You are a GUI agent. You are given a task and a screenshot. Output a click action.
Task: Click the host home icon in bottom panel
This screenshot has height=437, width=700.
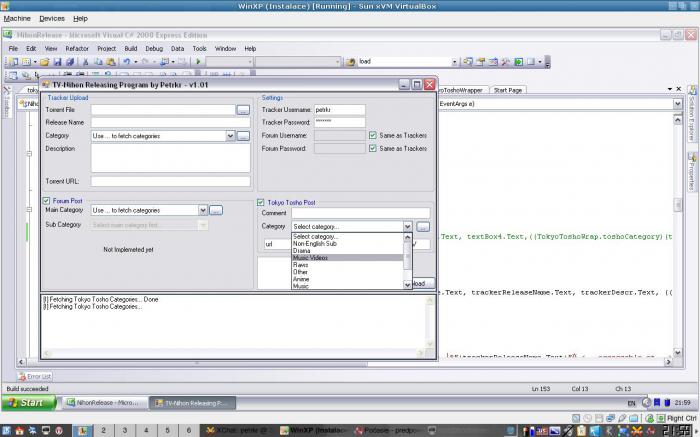coord(19,430)
